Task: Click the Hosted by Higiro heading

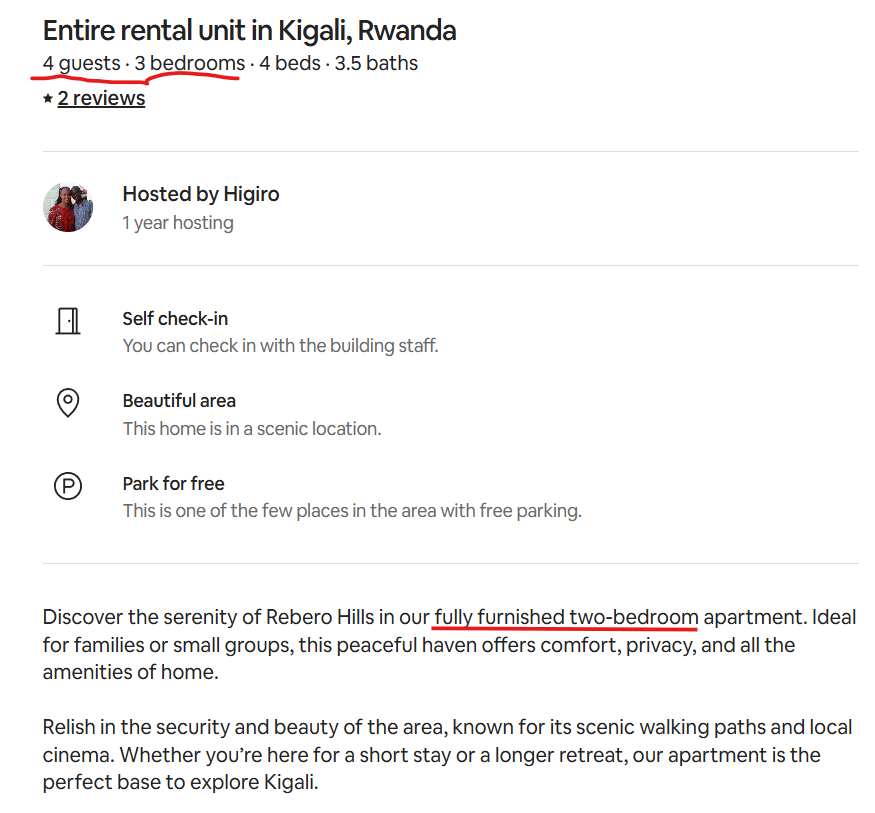Action: 201,194
